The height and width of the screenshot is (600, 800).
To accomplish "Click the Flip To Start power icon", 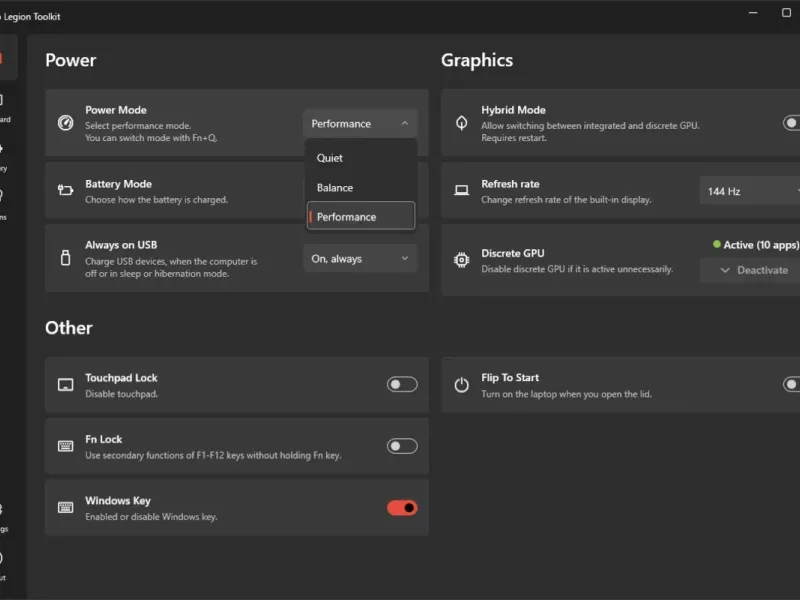I will (462, 385).
